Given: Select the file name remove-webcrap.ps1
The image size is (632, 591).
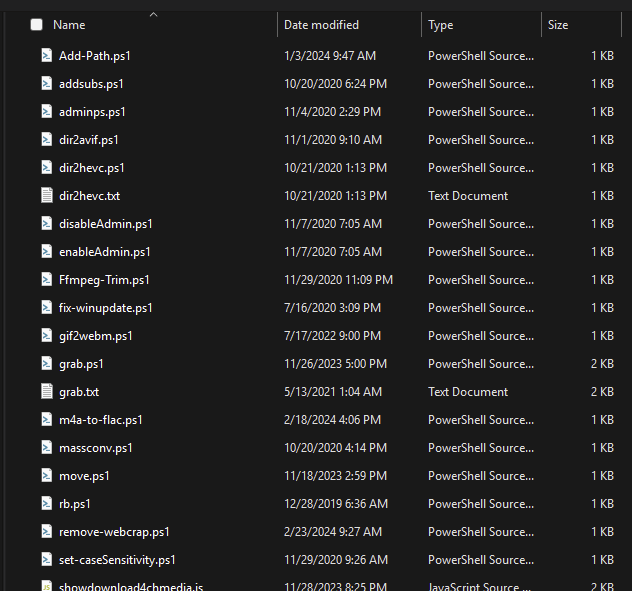Looking at the screenshot, I should pyautogui.click(x=114, y=532).
